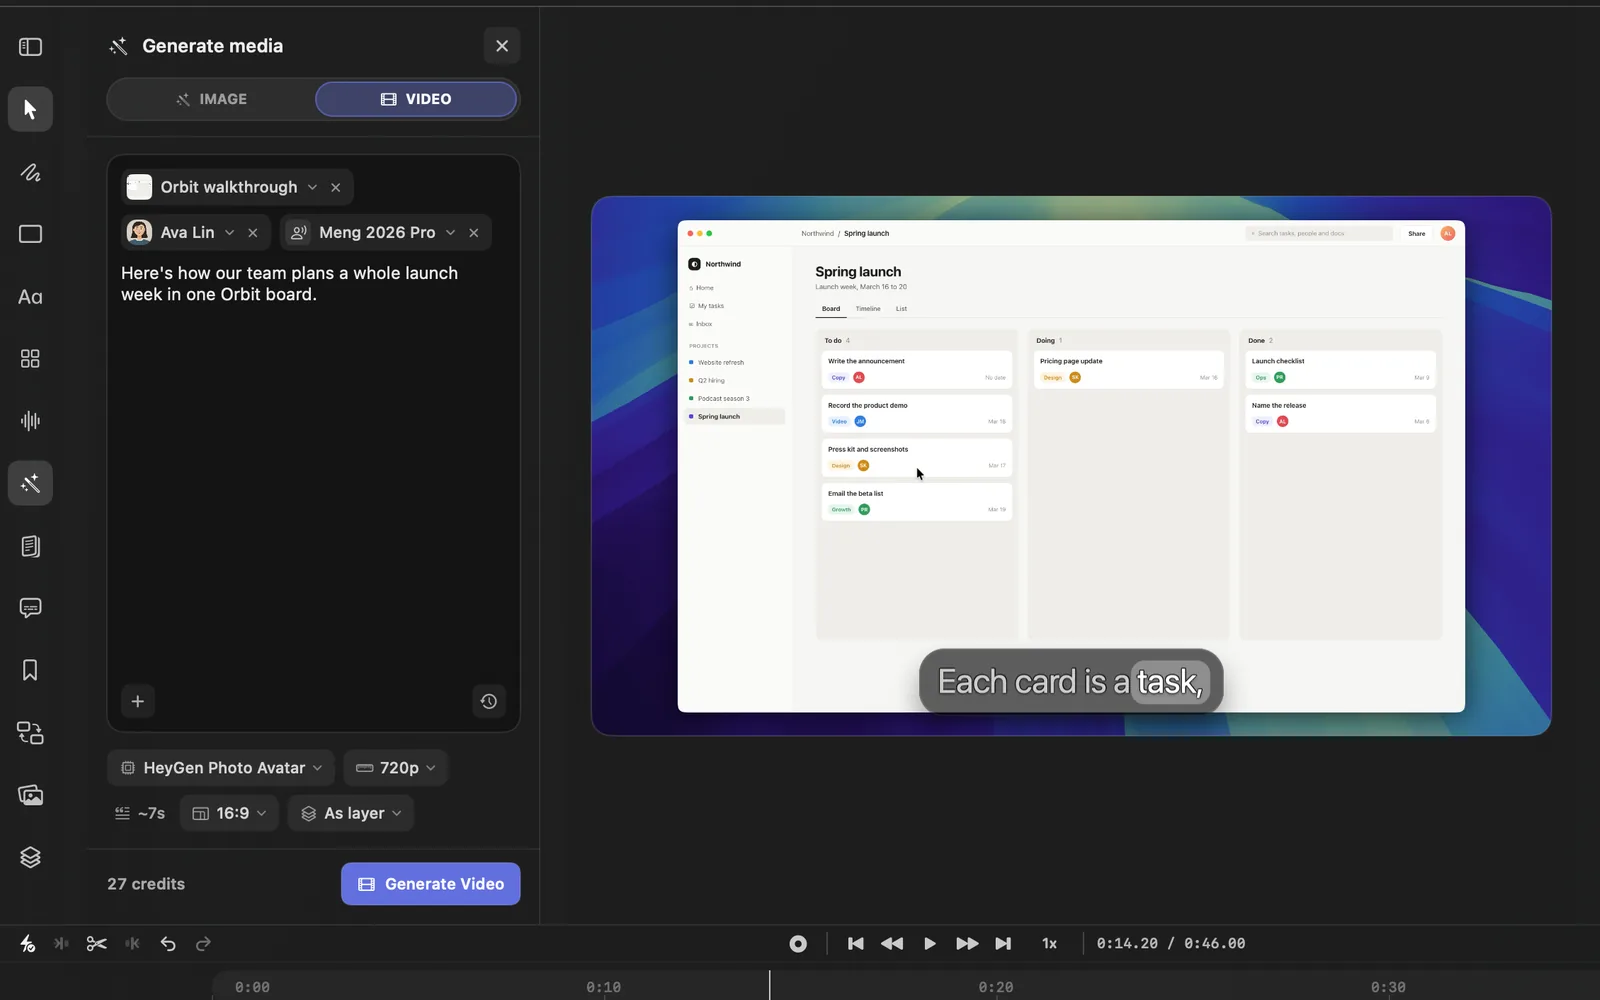Expand the Orbit walkthrough dropdown
This screenshot has width=1600, height=1000.
pos(312,187)
